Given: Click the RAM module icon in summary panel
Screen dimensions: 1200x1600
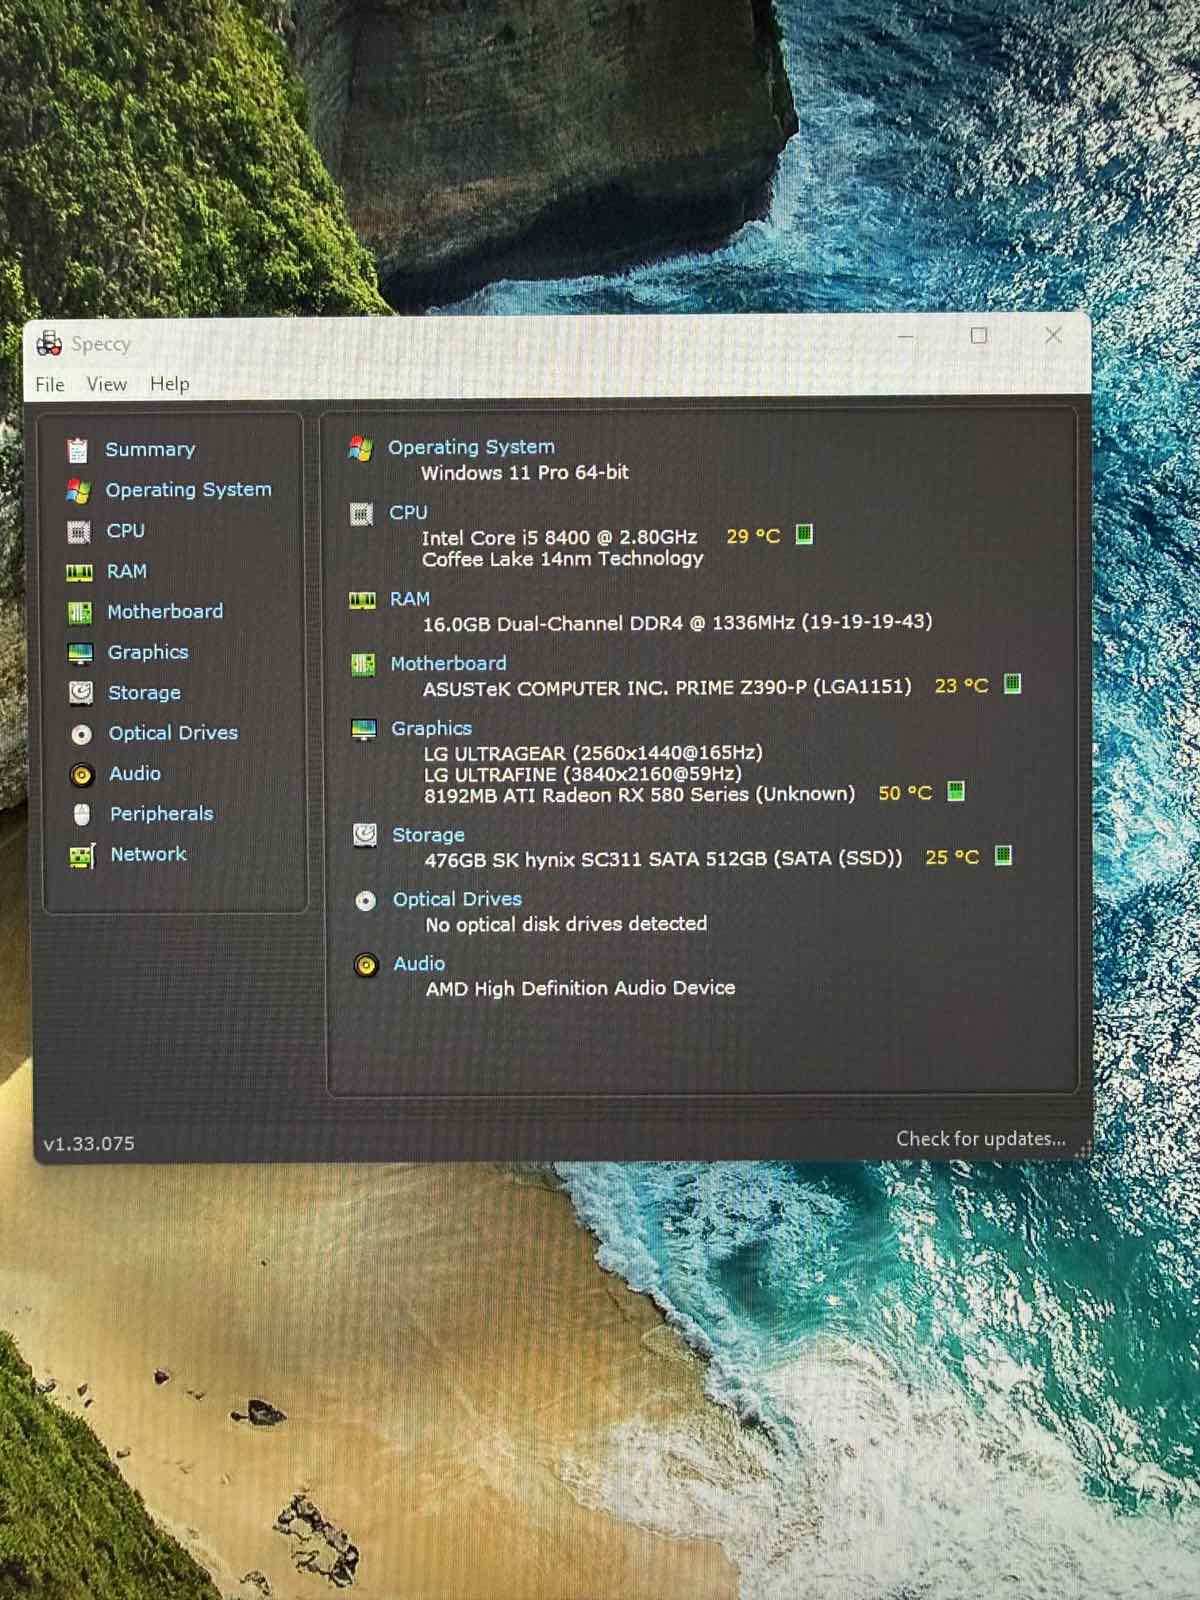Looking at the screenshot, I should (x=362, y=600).
